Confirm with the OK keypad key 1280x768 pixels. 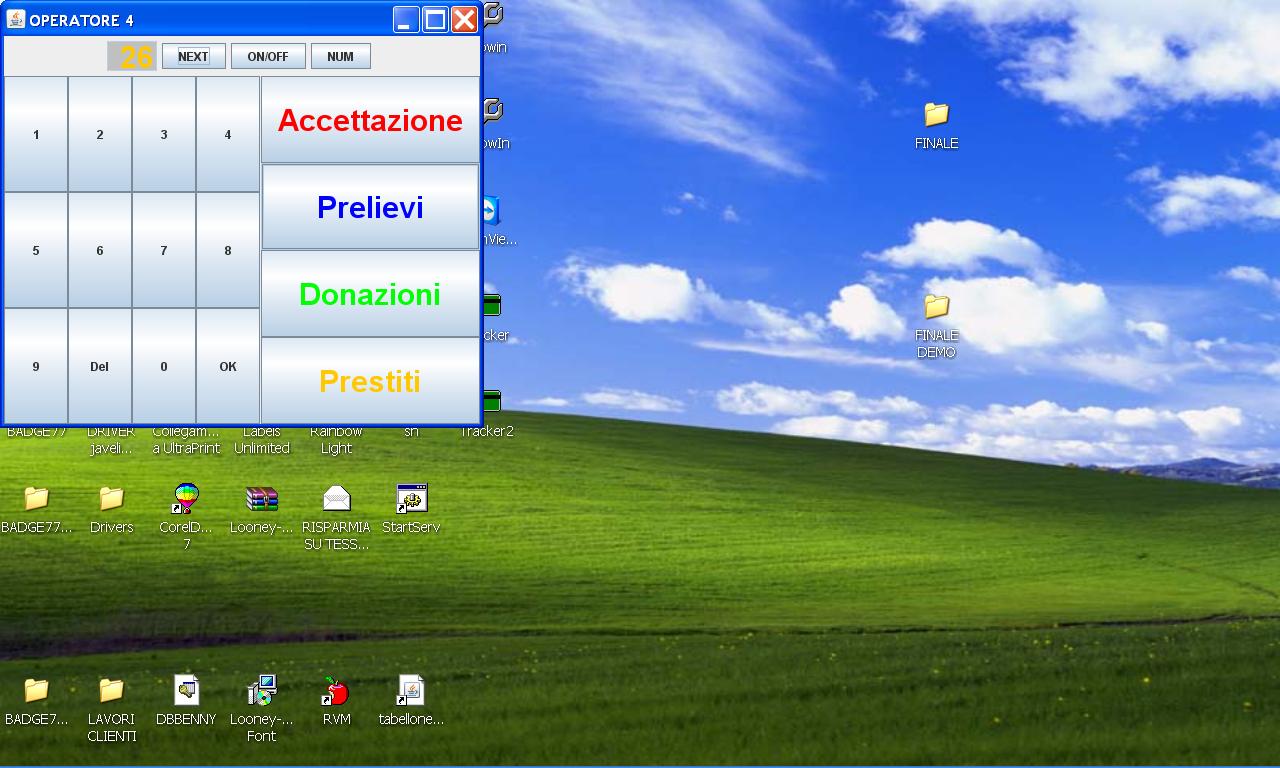point(228,366)
